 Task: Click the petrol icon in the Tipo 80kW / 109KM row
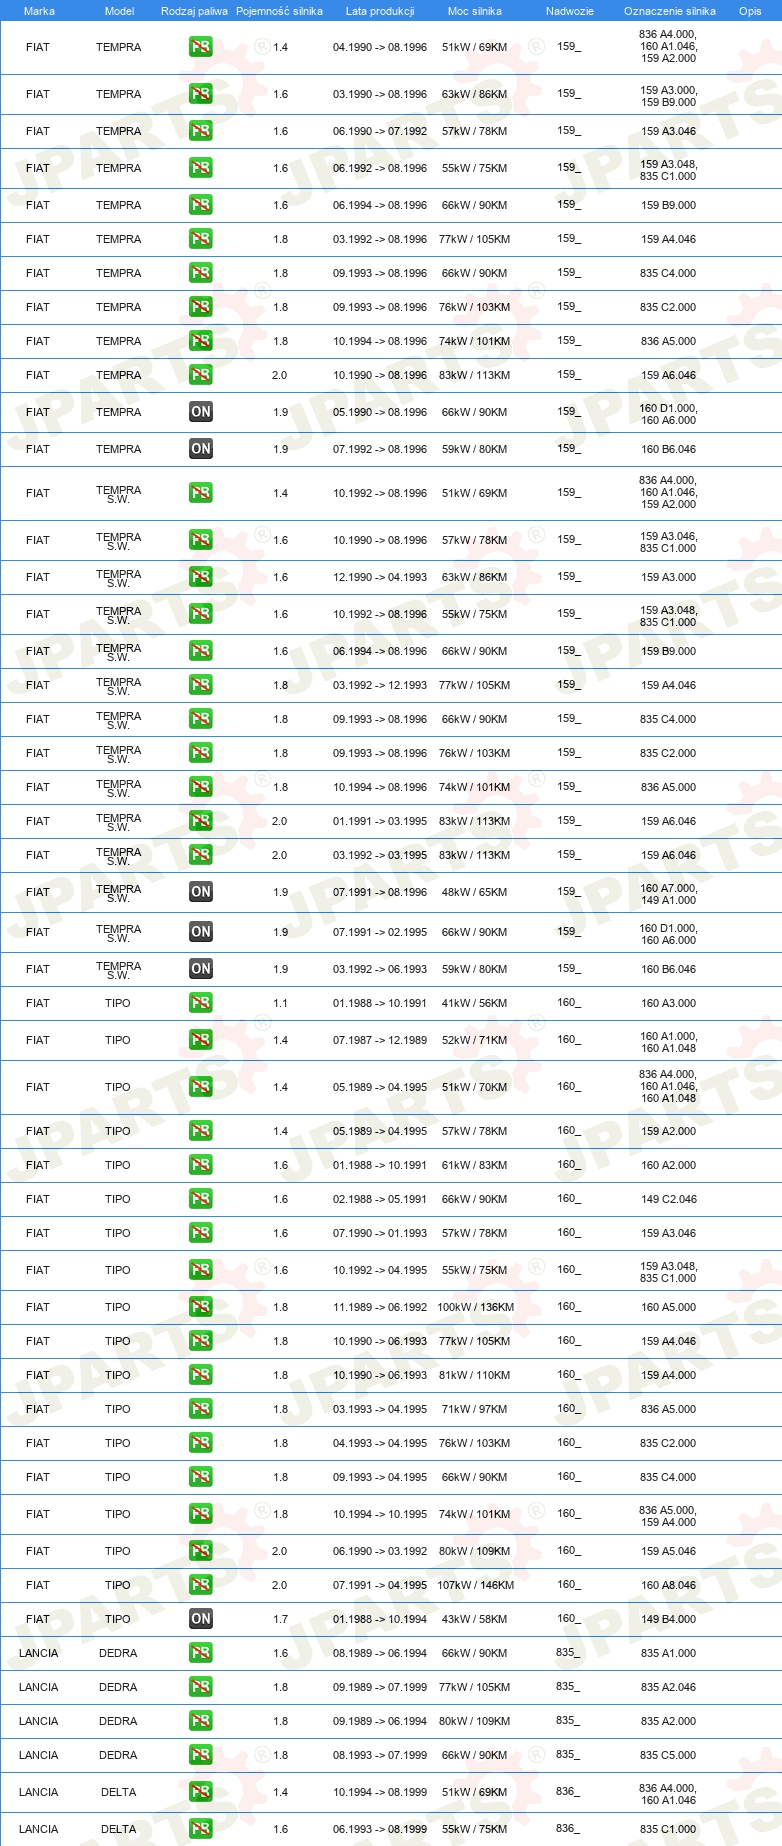pyautogui.click(x=201, y=1551)
